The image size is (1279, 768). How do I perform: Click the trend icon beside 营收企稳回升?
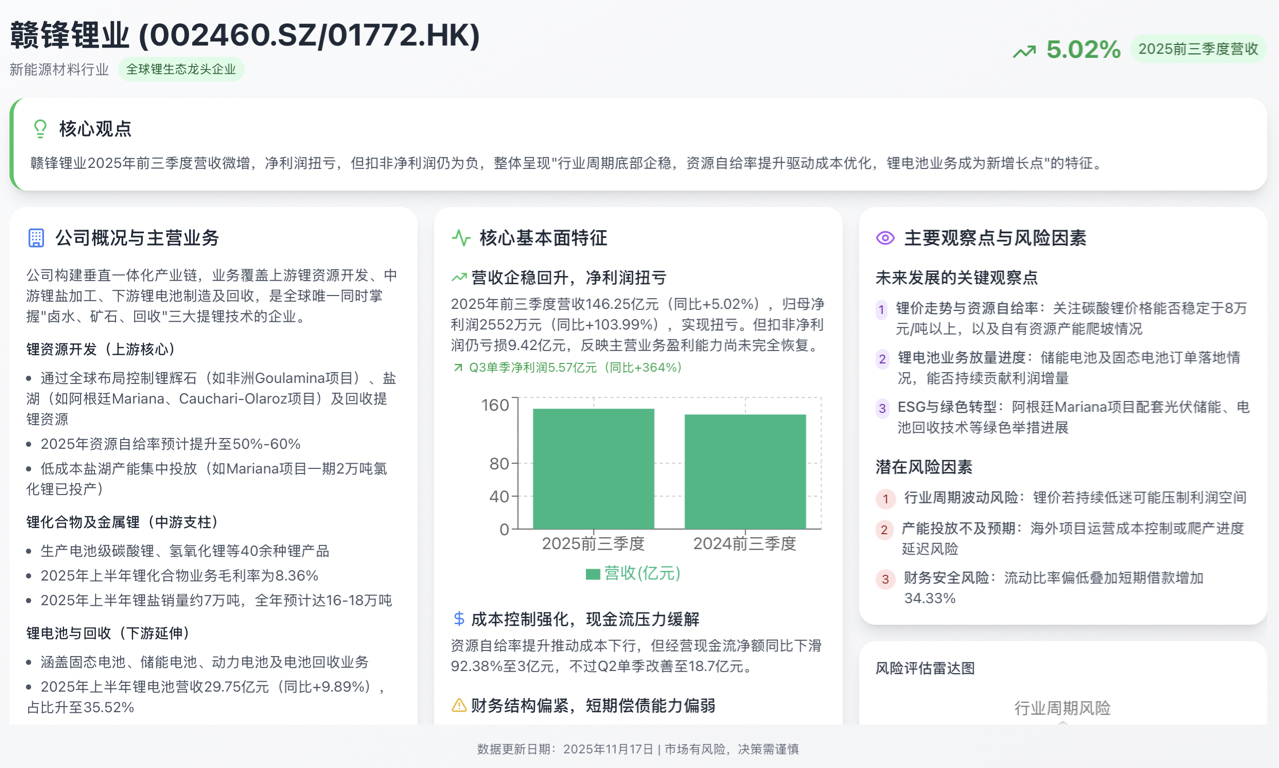click(x=459, y=278)
